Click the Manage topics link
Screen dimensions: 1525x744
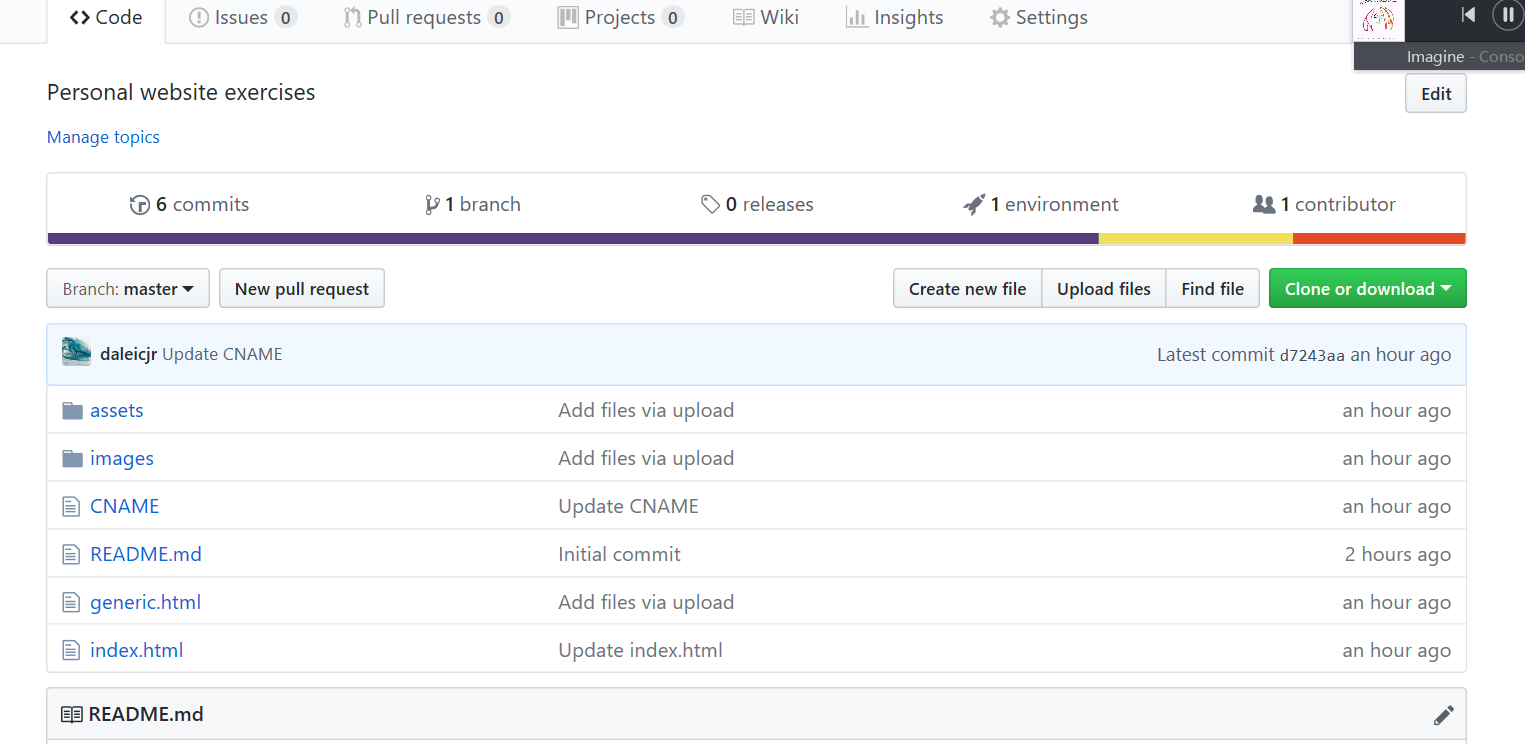[103, 137]
